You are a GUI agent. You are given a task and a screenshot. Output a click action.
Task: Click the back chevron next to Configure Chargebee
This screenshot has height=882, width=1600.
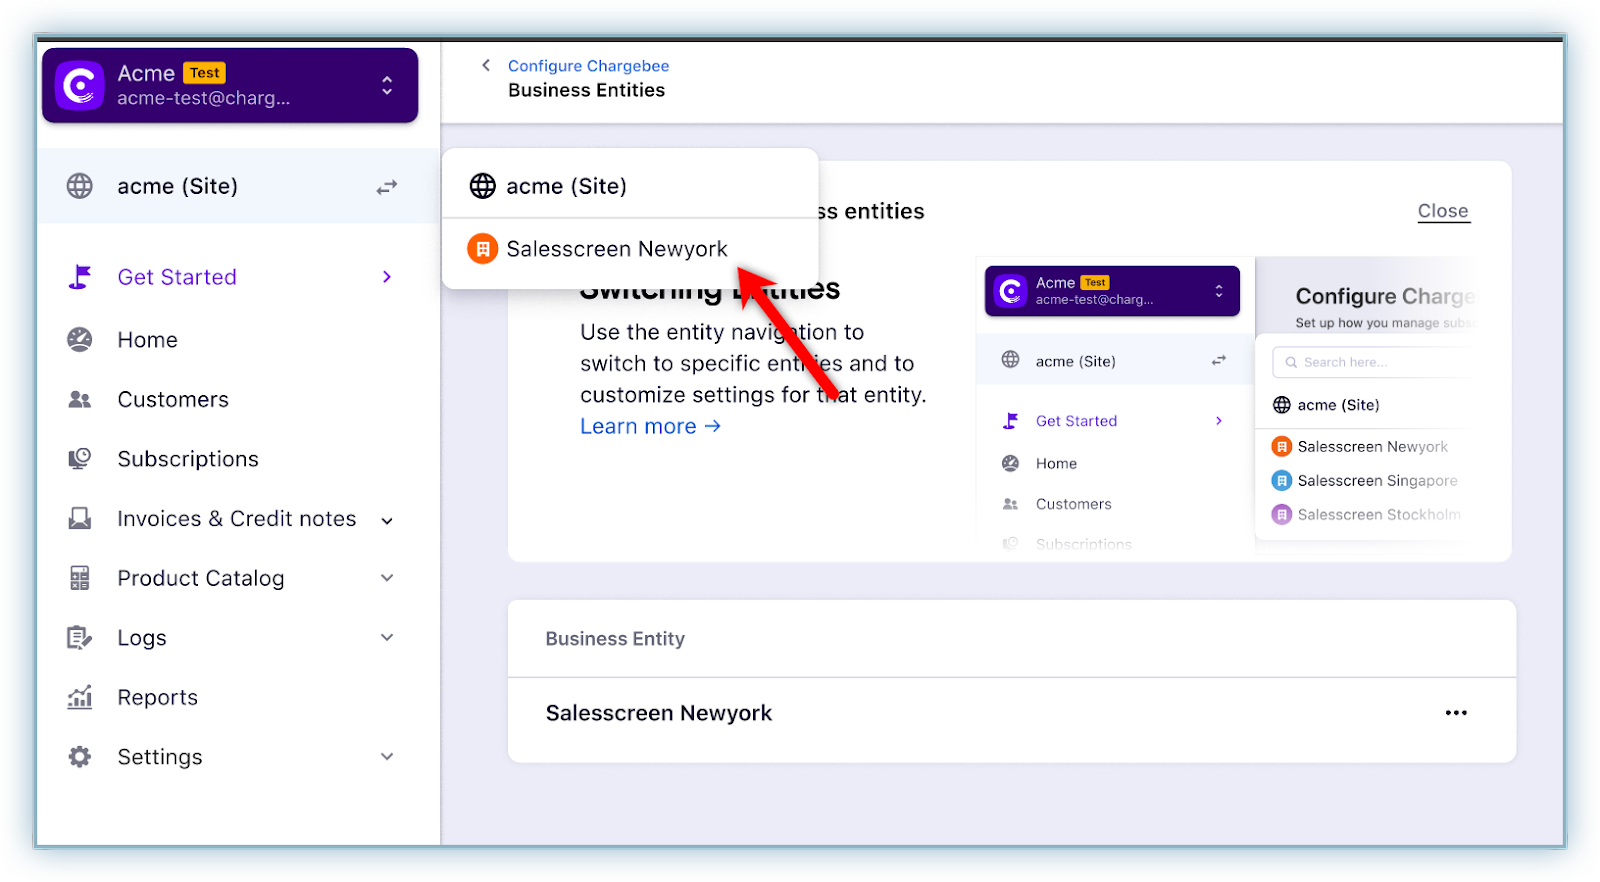point(486,66)
